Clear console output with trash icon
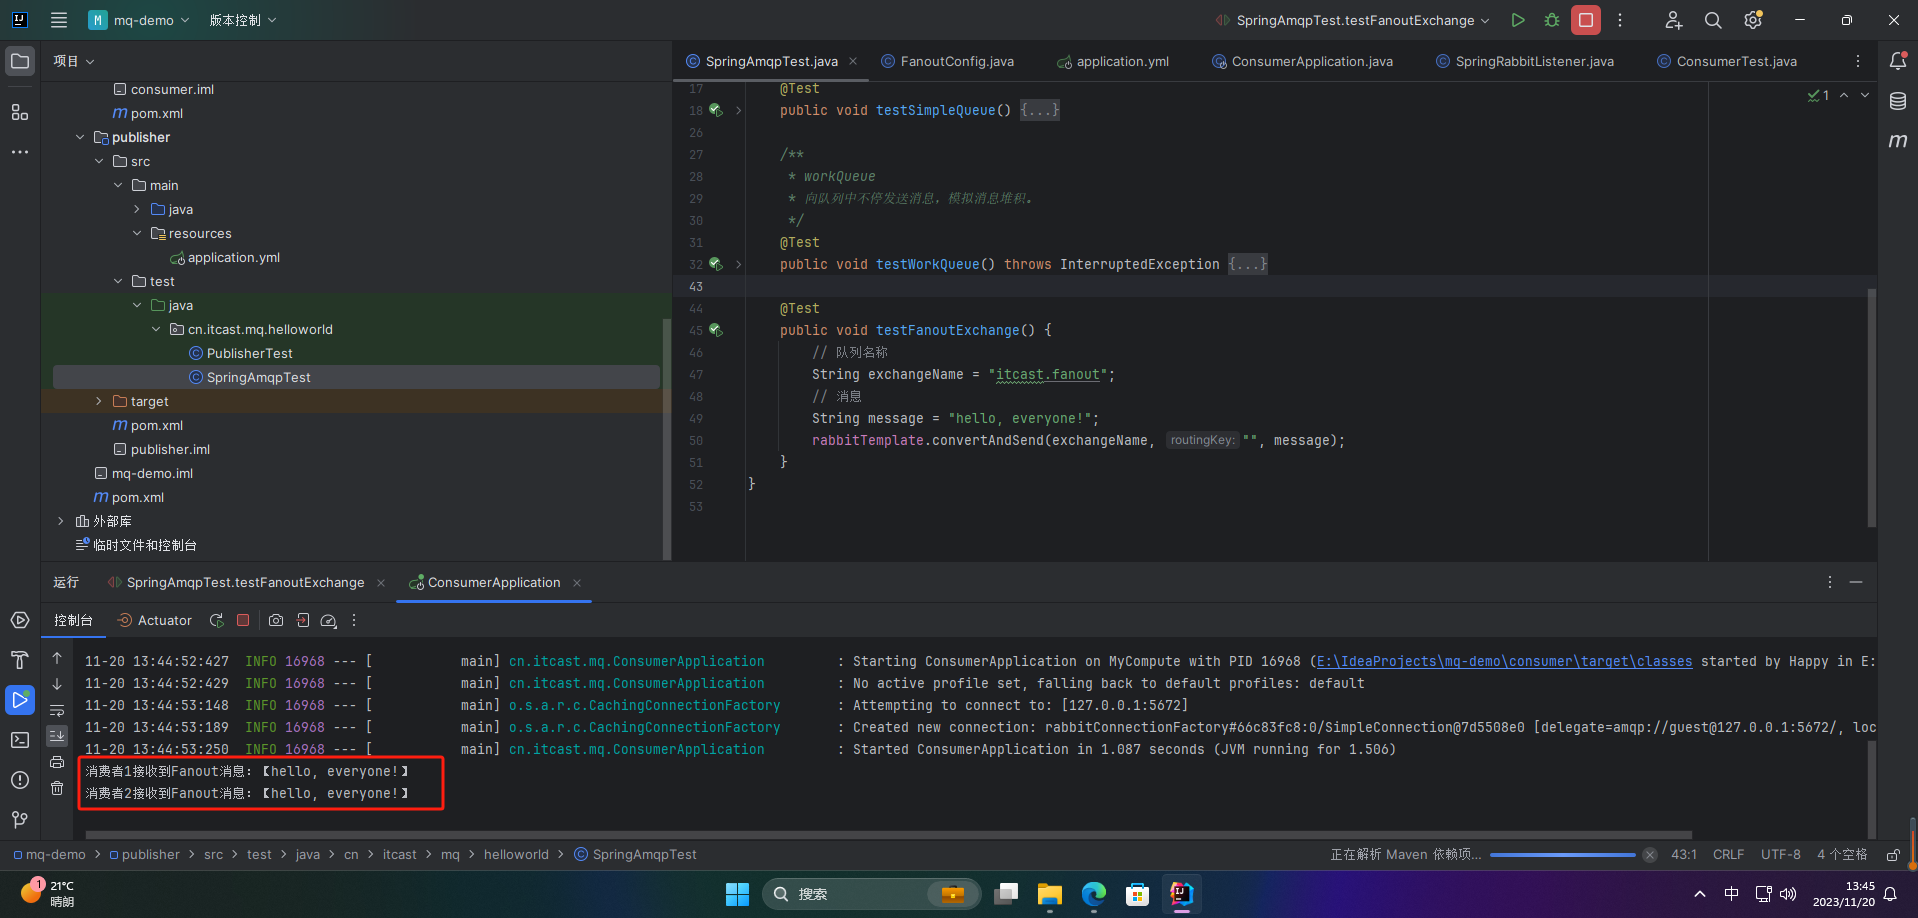The height and width of the screenshot is (918, 1918). (57, 788)
